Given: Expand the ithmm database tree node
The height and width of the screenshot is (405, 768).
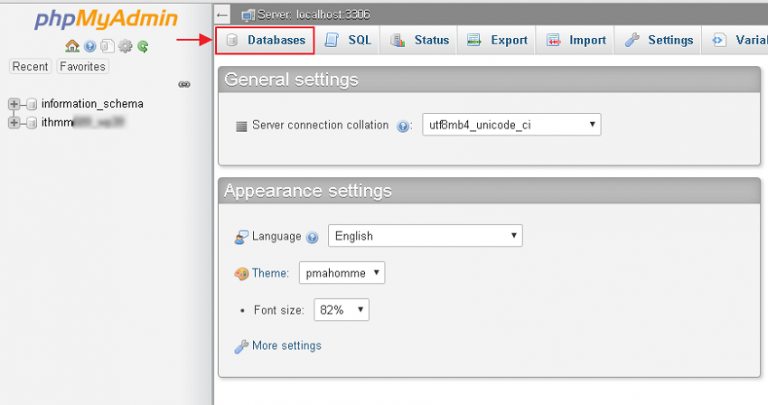Looking at the screenshot, I should coord(14,122).
